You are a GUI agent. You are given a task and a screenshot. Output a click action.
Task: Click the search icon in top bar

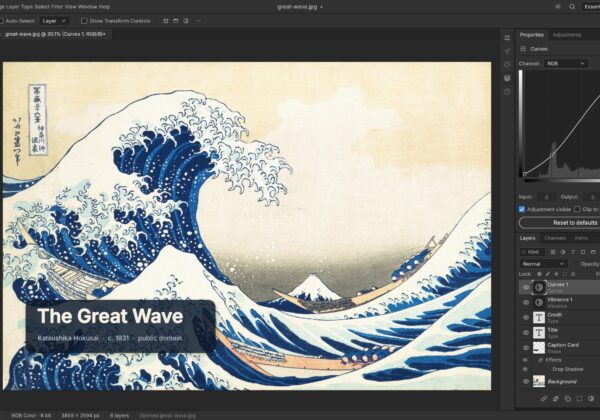(x=572, y=7)
